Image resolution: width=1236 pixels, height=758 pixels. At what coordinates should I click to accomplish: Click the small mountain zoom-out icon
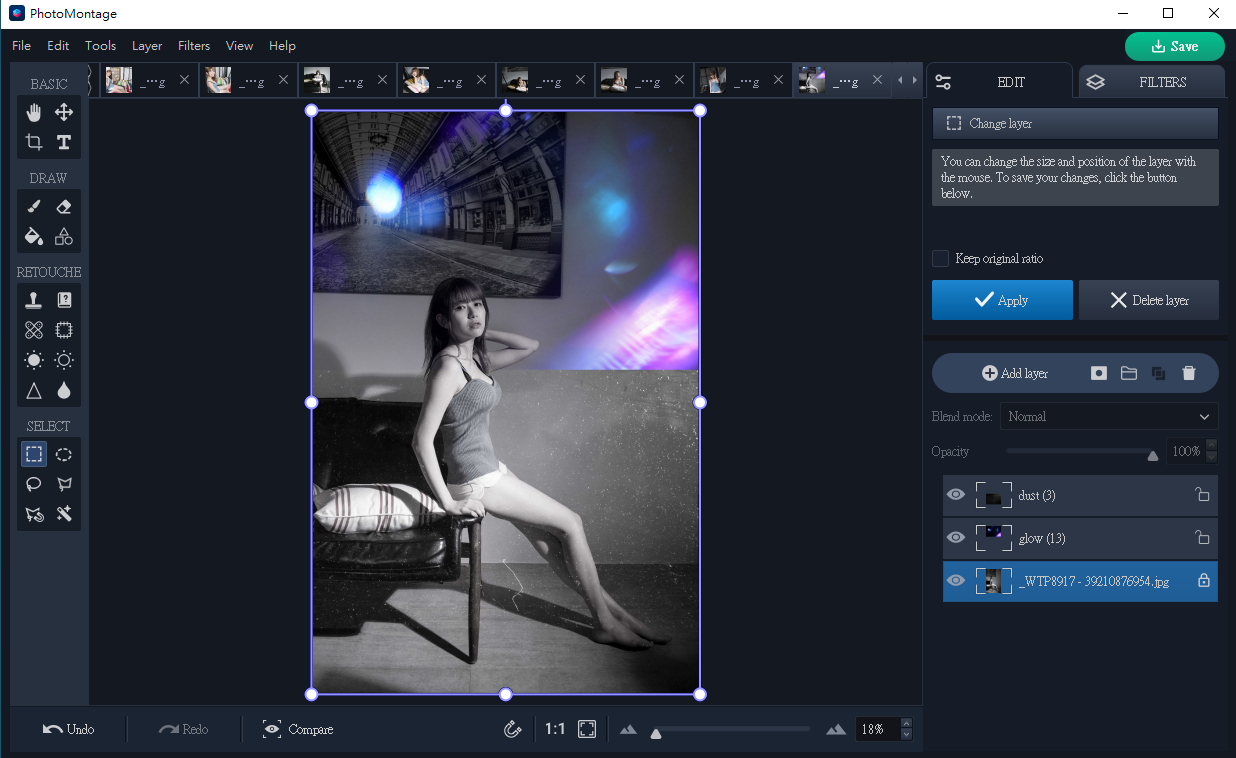pyautogui.click(x=628, y=730)
